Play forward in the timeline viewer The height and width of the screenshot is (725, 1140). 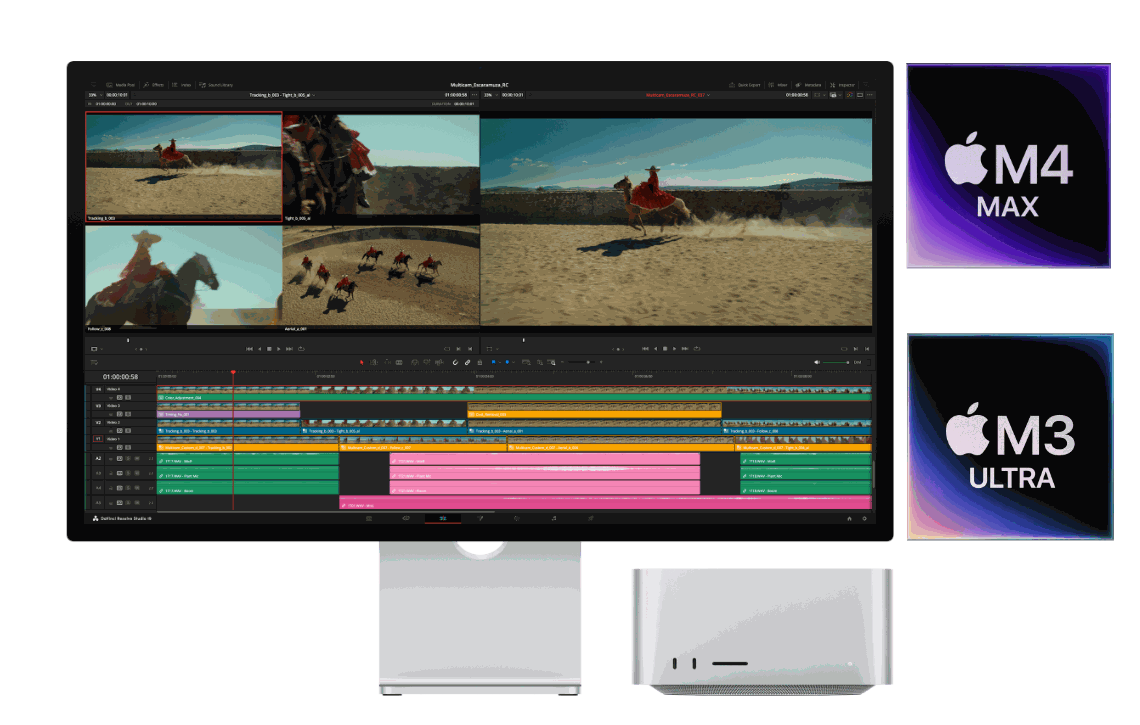[x=675, y=349]
